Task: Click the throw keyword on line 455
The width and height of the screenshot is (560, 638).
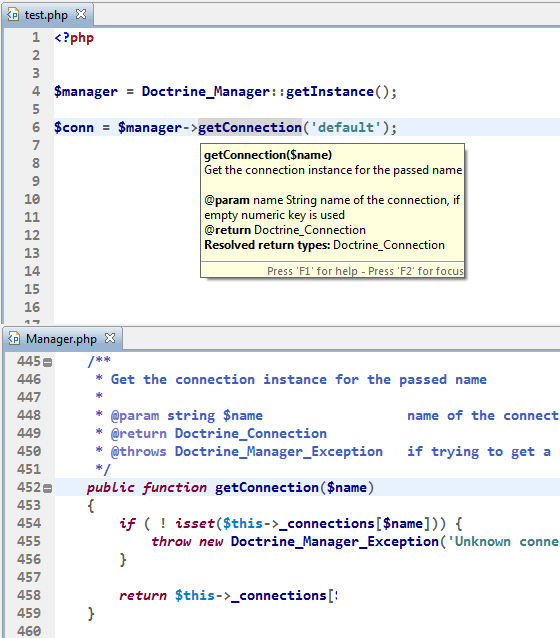Action: (x=171, y=542)
